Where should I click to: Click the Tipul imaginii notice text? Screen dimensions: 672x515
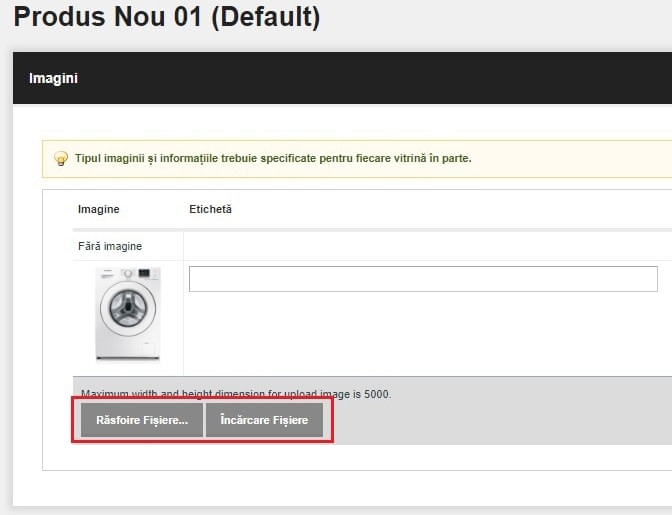[273, 158]
